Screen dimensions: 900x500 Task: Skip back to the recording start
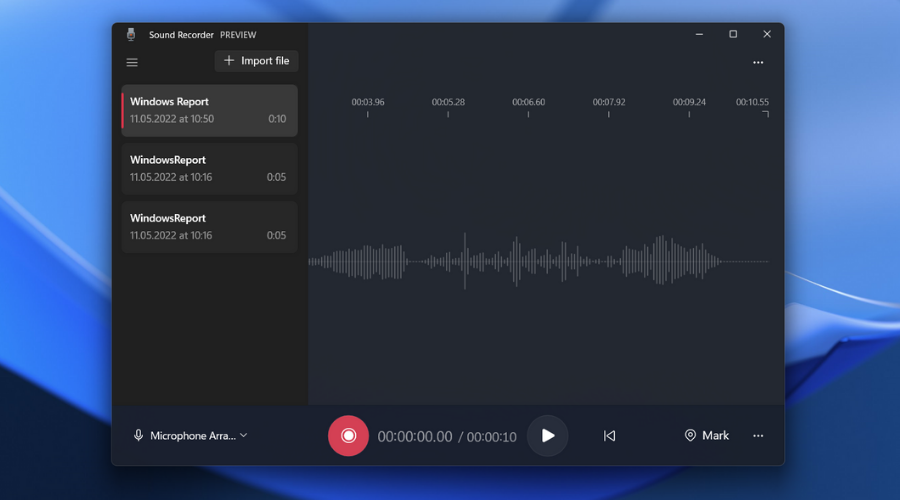point(609,436)
